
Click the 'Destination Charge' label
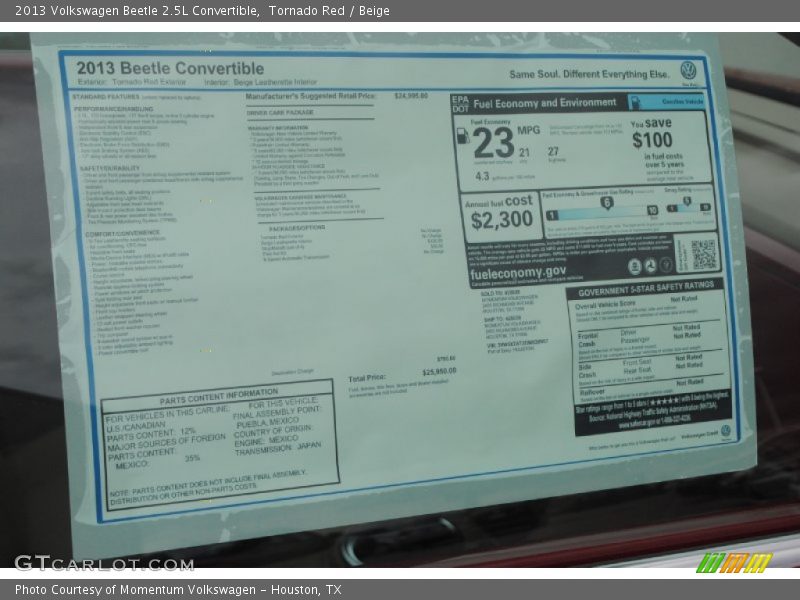pyautogui.click(x=292, y=372)
